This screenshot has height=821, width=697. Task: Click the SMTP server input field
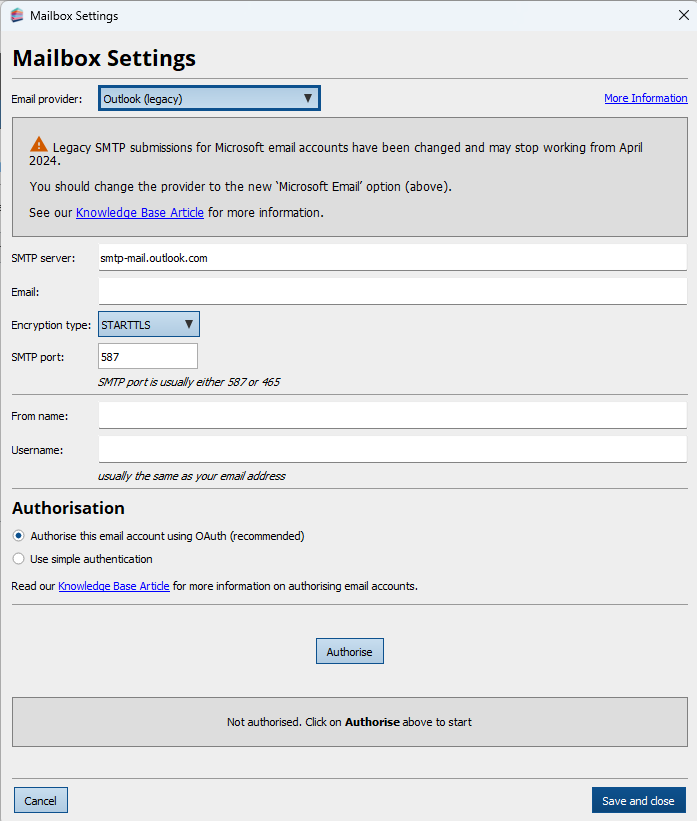392,258
